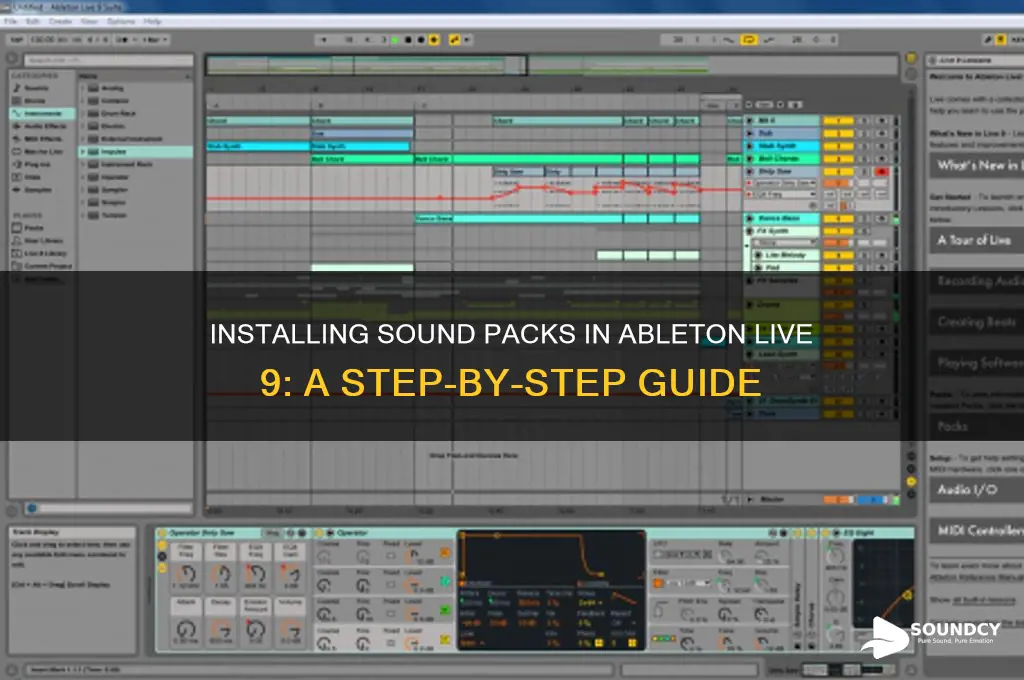
Task: Toggle the yellow Key Map mode button
Action: (1000, 40)
